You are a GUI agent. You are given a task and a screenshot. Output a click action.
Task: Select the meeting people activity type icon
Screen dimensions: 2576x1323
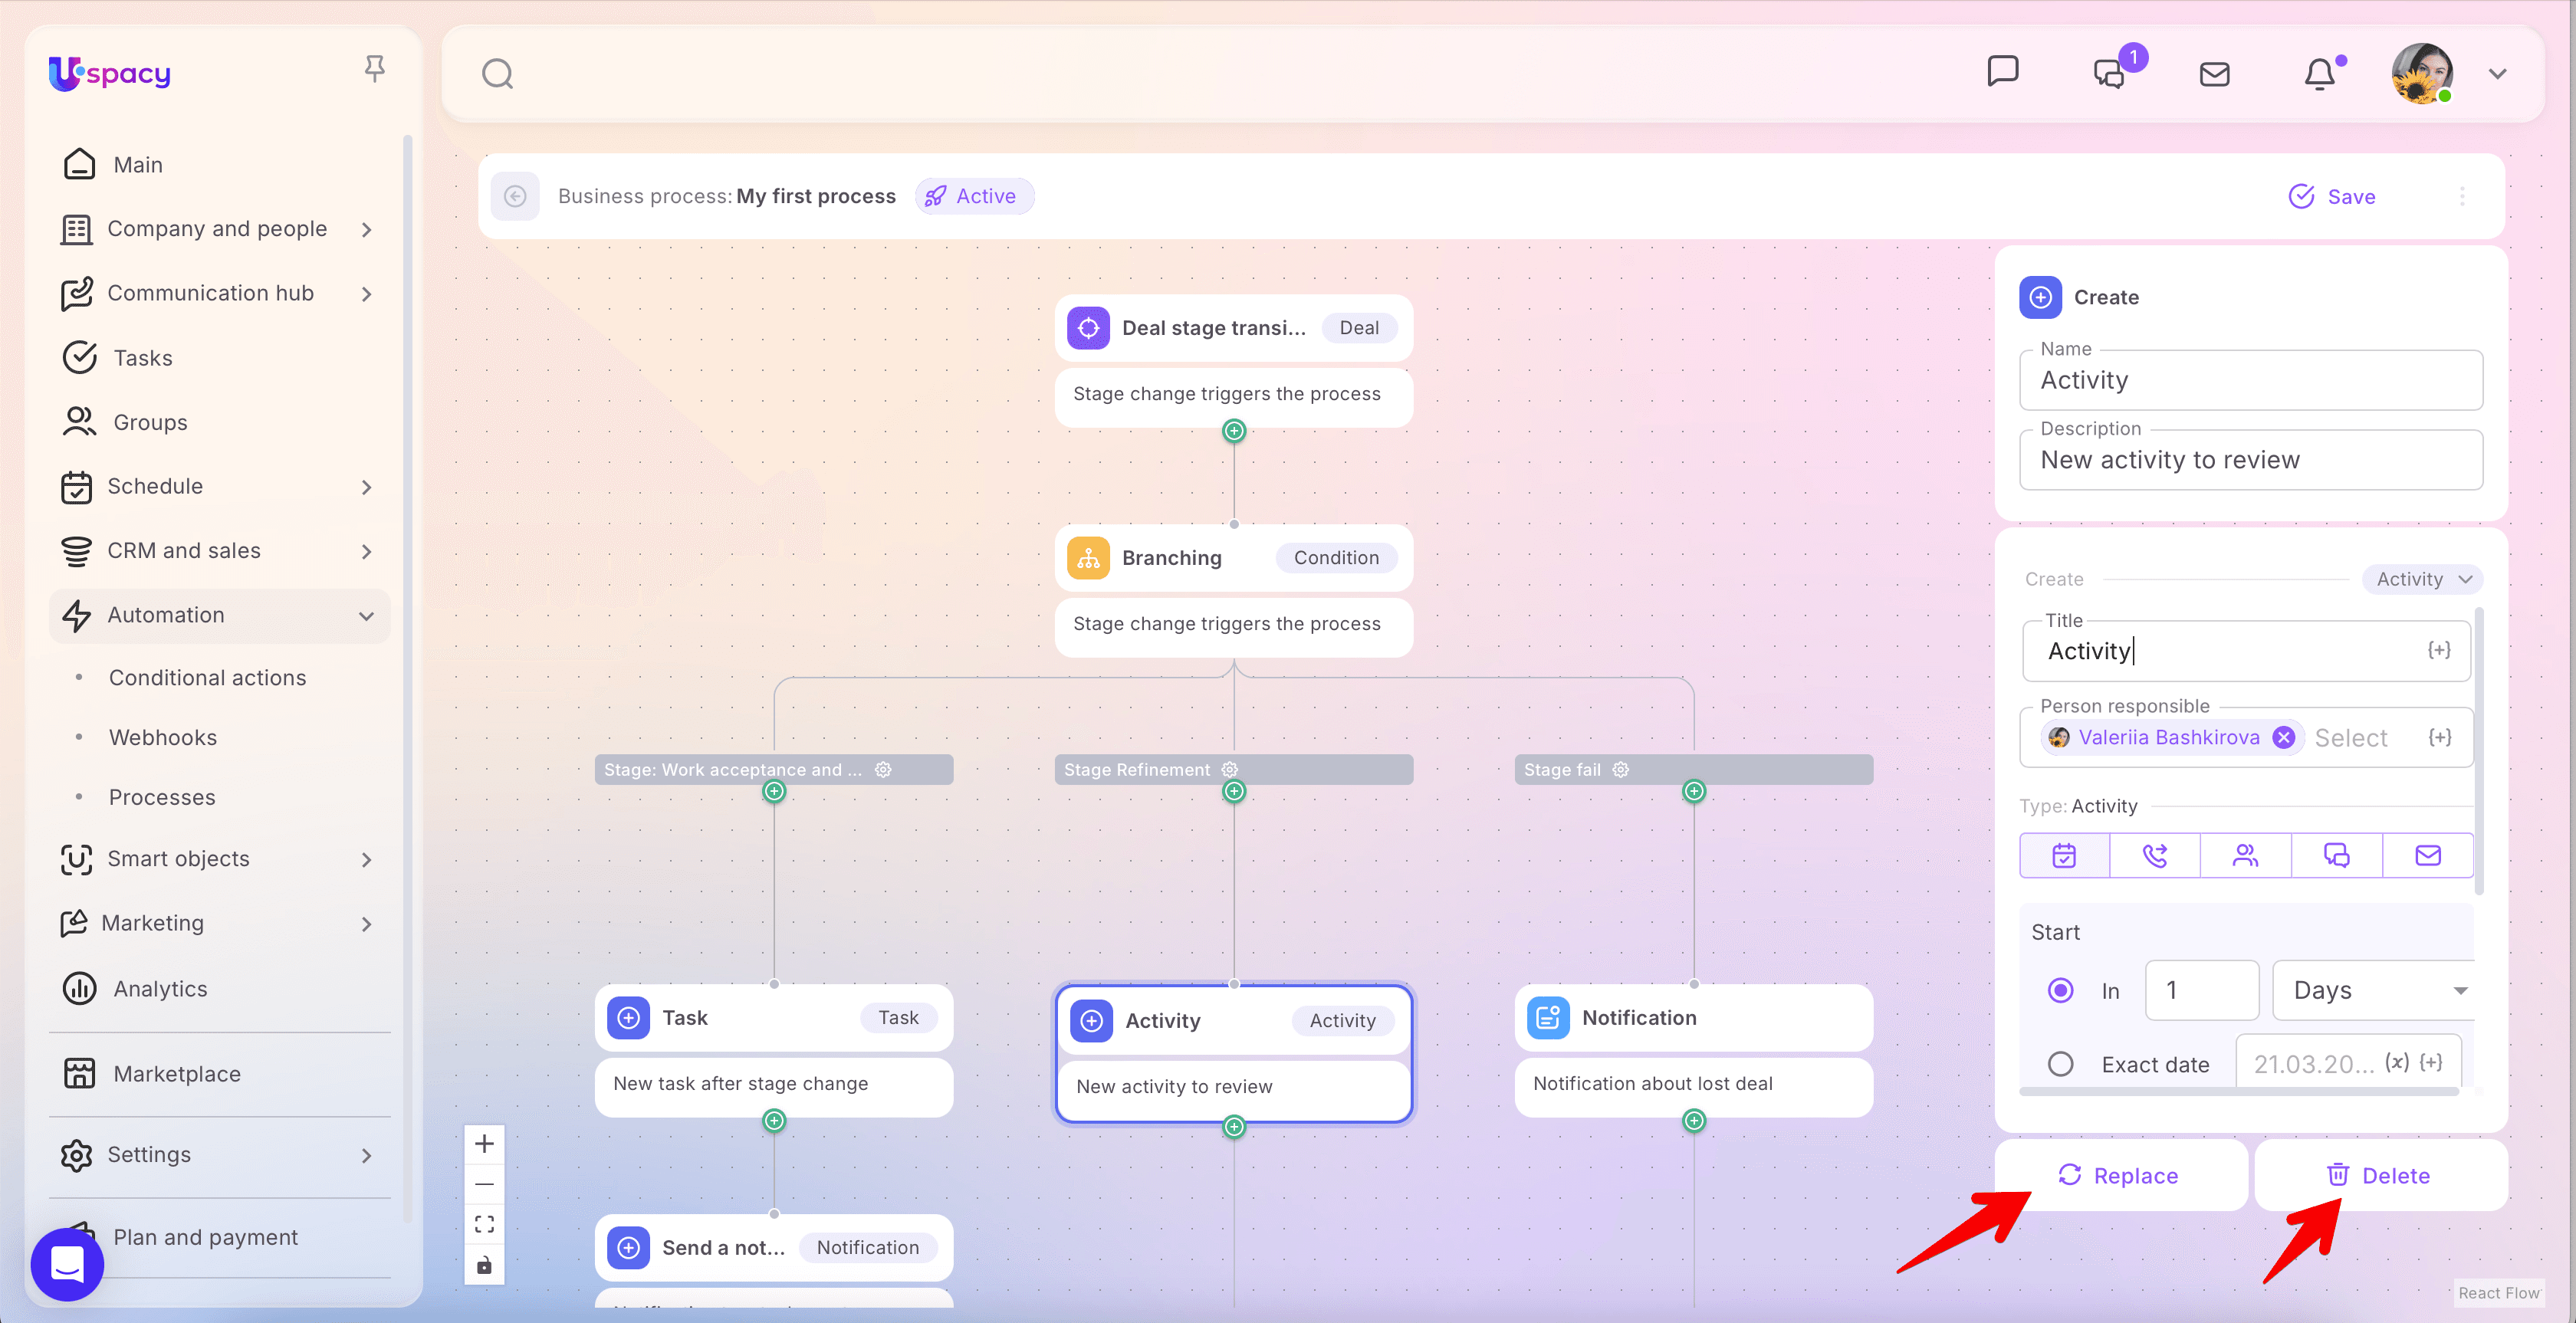pos(2245,856)
